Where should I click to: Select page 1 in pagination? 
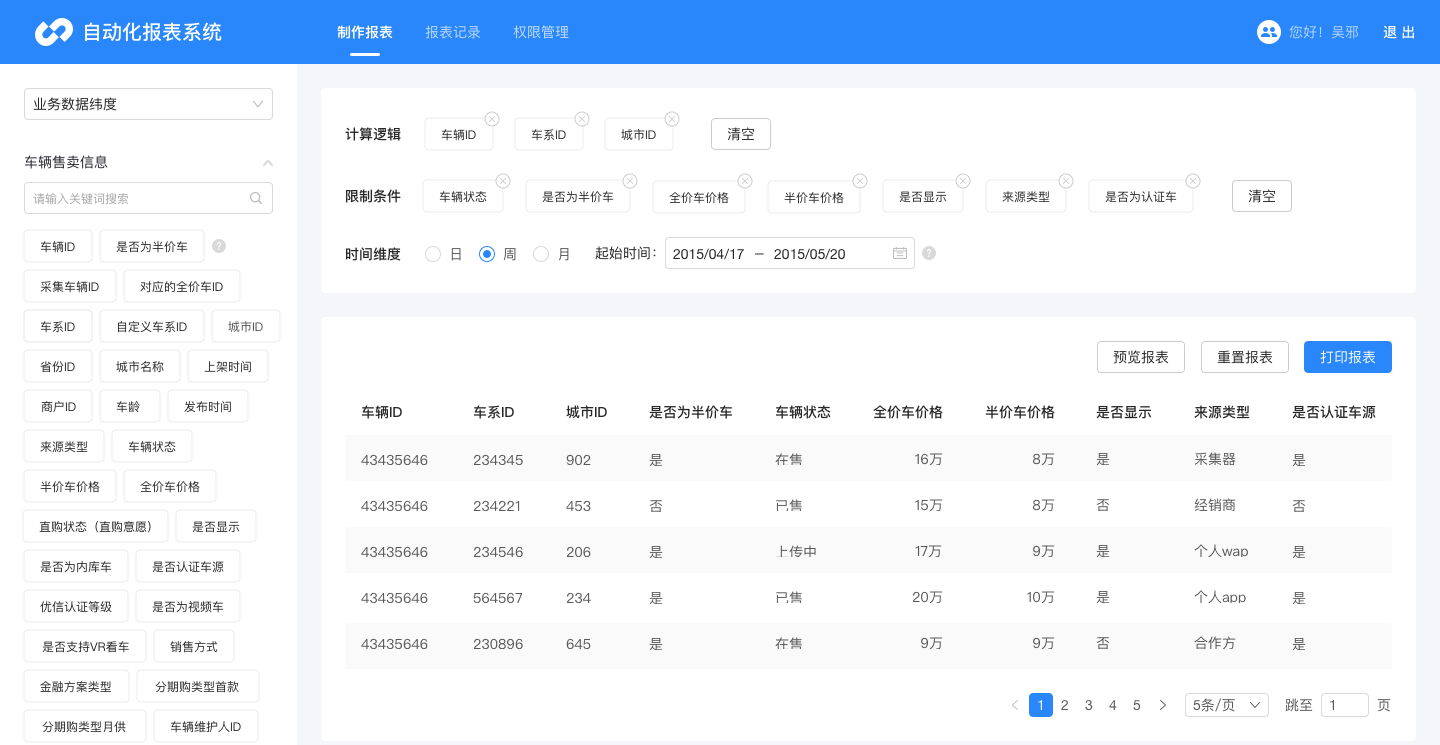click(1041, 705)
